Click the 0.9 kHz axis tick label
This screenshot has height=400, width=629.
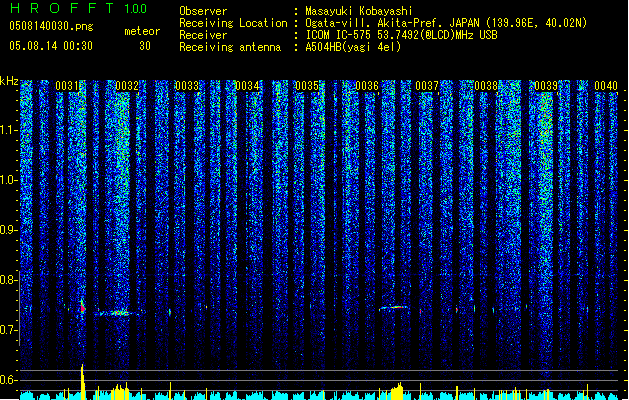tap(9, 230)
